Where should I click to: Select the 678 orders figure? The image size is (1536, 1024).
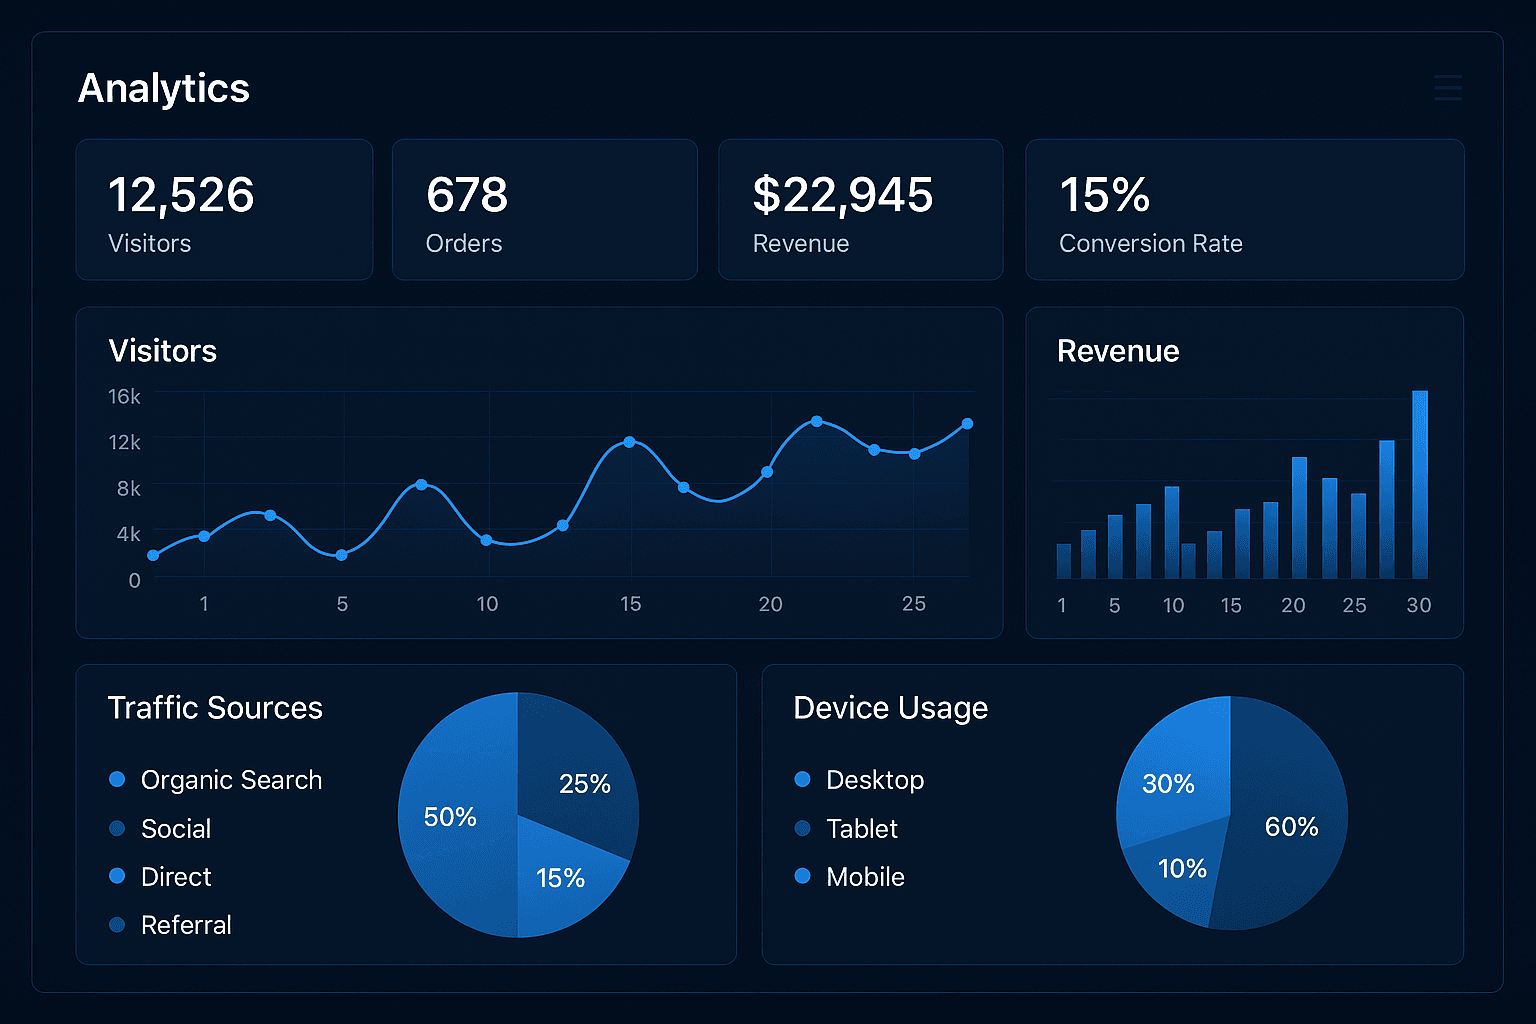click(x=467, y=194)
